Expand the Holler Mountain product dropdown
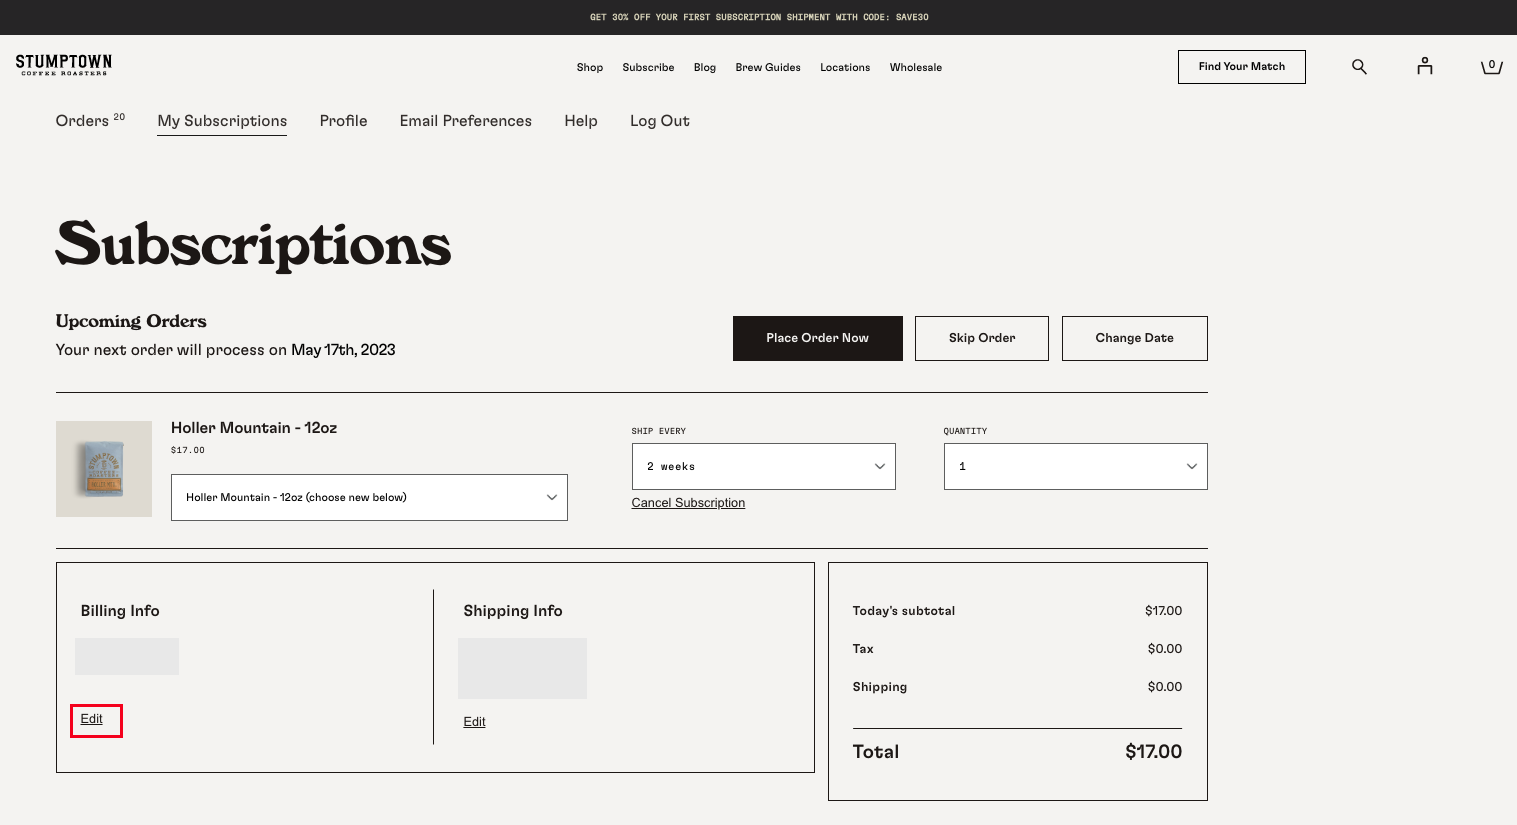The width and height of the screenshot is (1517, 825). [369, 497]
